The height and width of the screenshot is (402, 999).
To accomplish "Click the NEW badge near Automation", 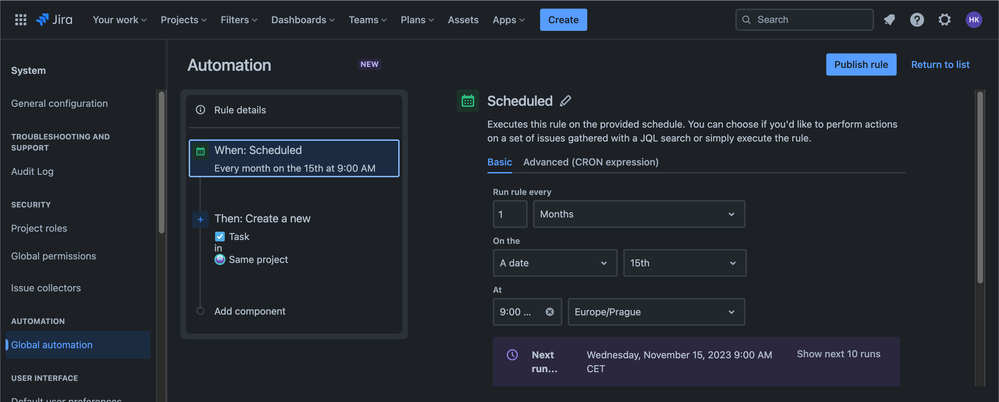I will click(x=370, y=64).
